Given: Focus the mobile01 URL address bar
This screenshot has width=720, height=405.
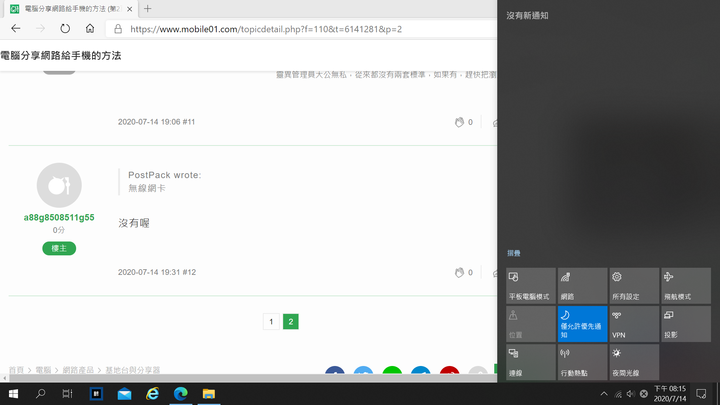Looking at the screenshot, I should 266,29.
